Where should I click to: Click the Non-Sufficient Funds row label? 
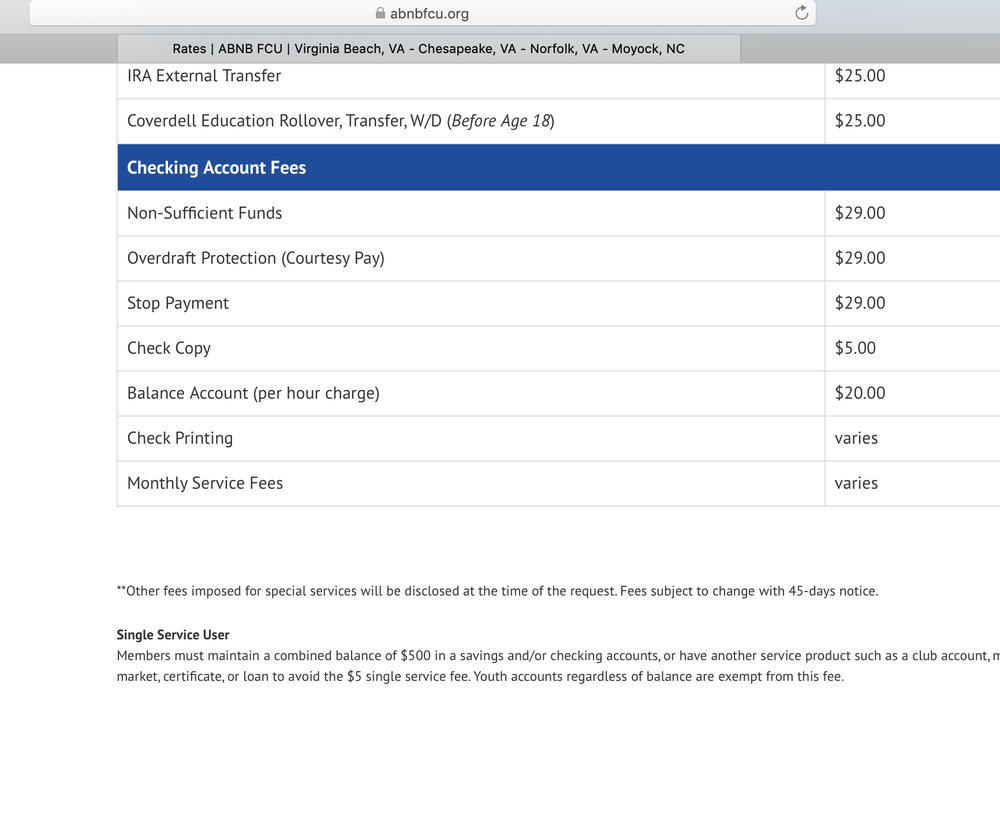coord(204,213)
